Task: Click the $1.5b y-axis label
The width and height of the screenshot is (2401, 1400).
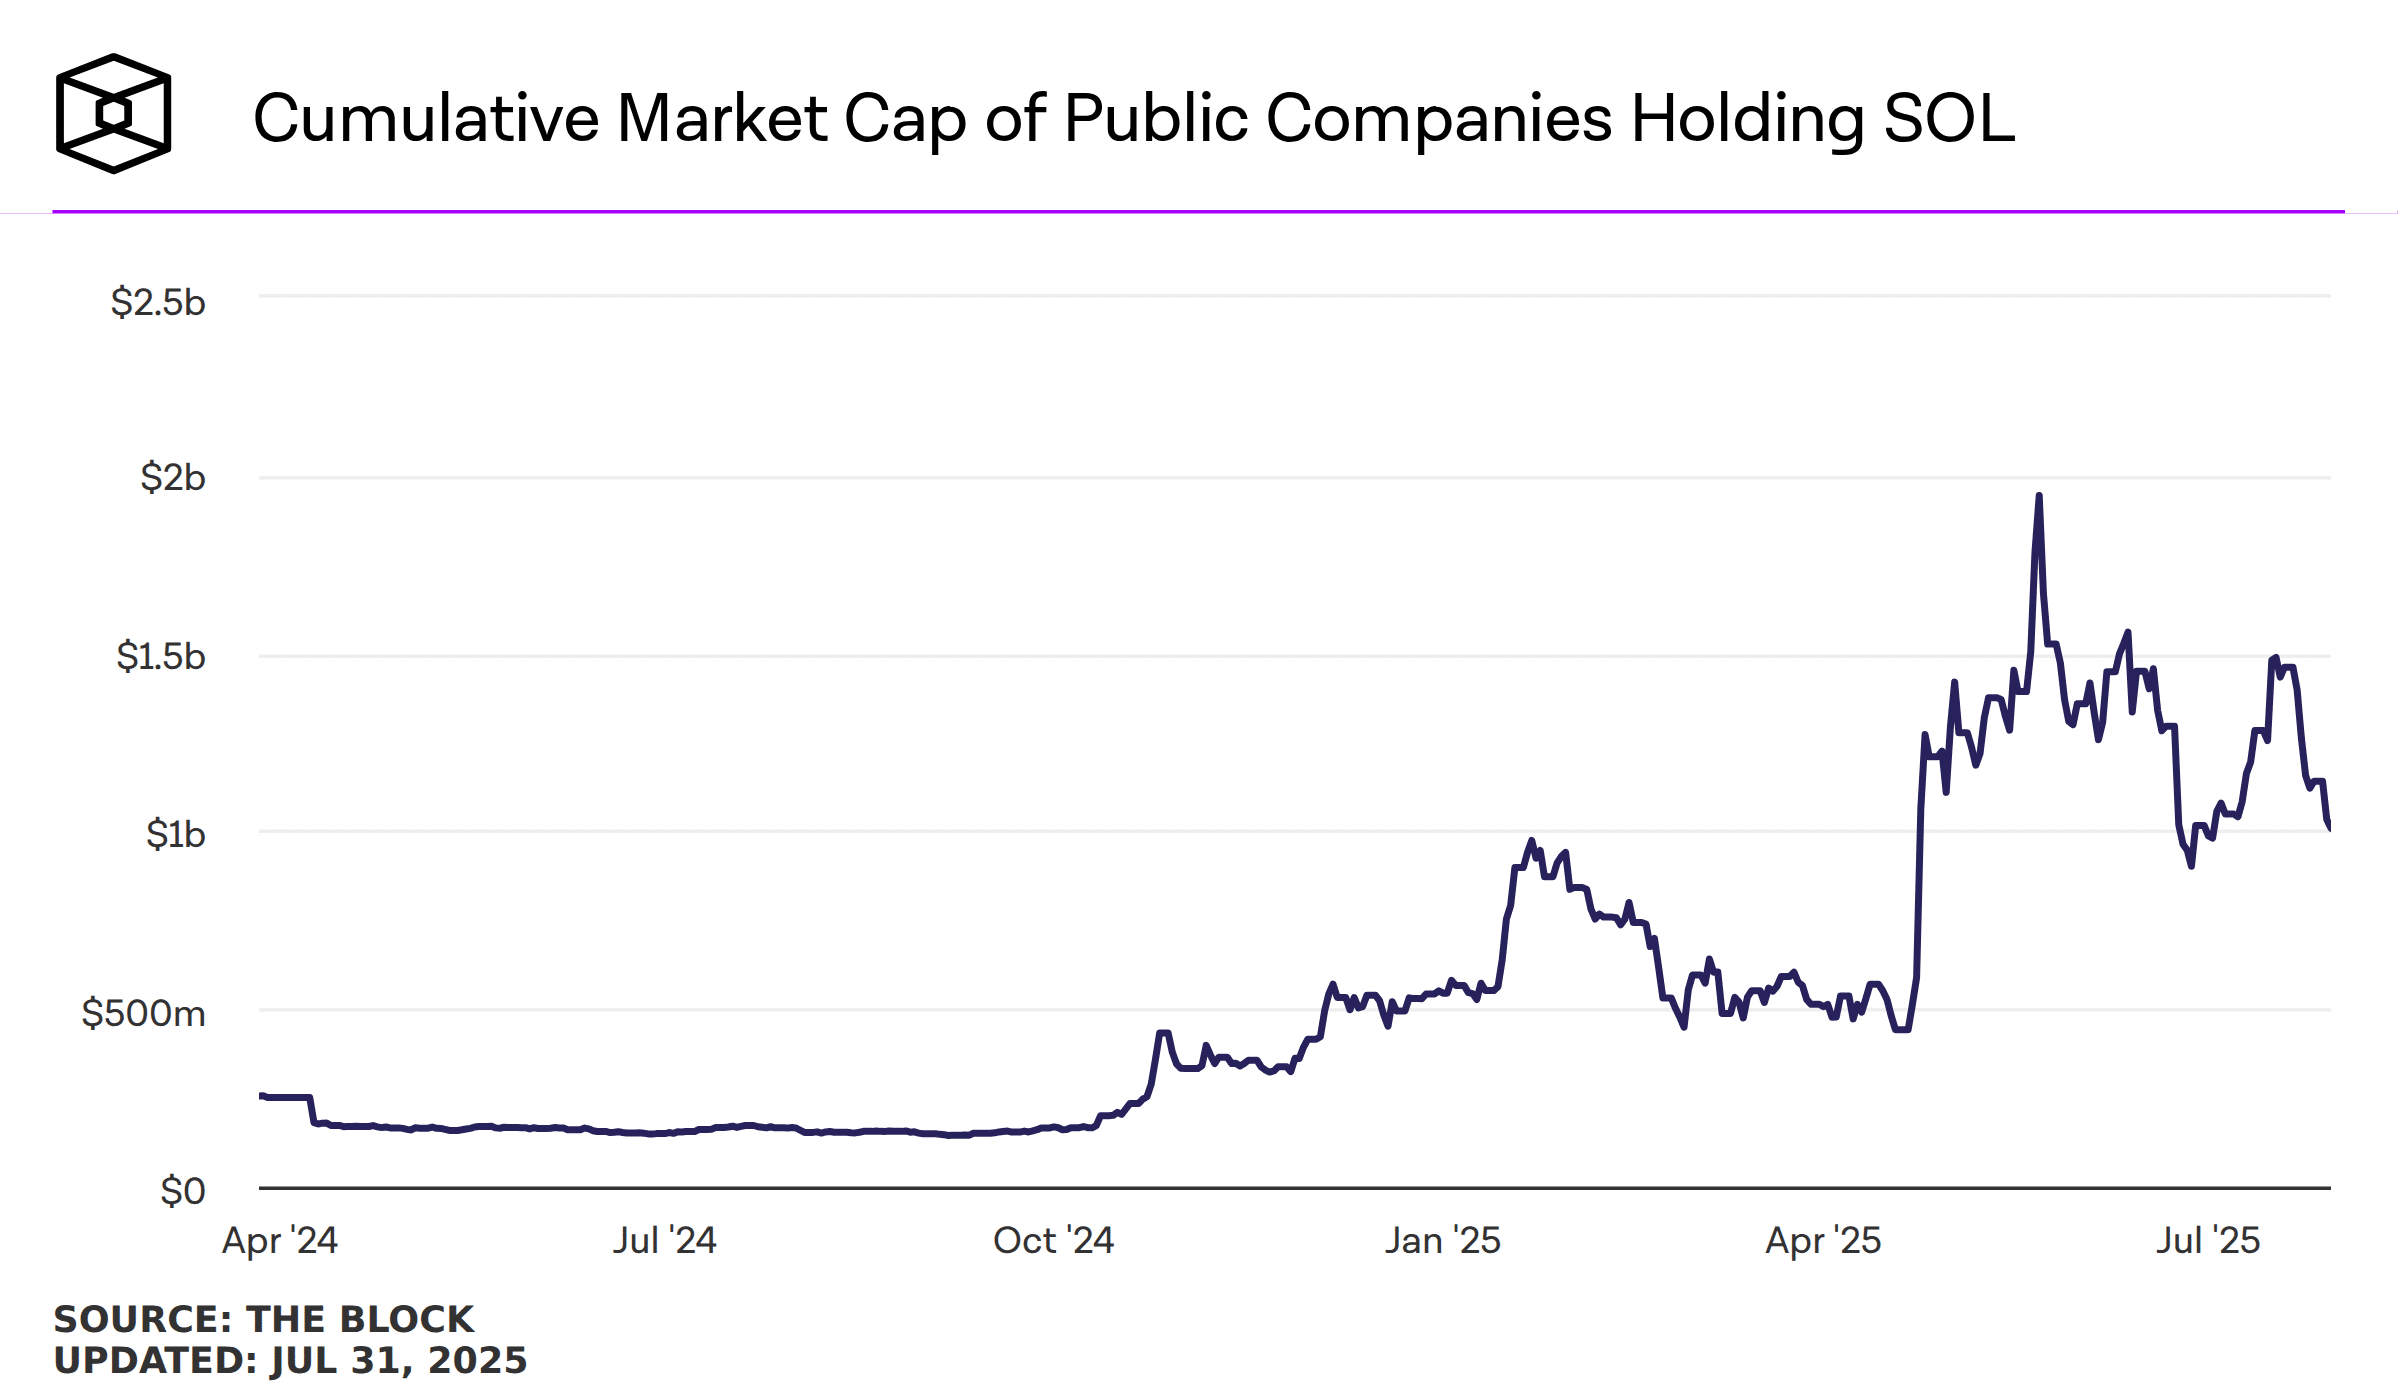Action: [161, 657]
